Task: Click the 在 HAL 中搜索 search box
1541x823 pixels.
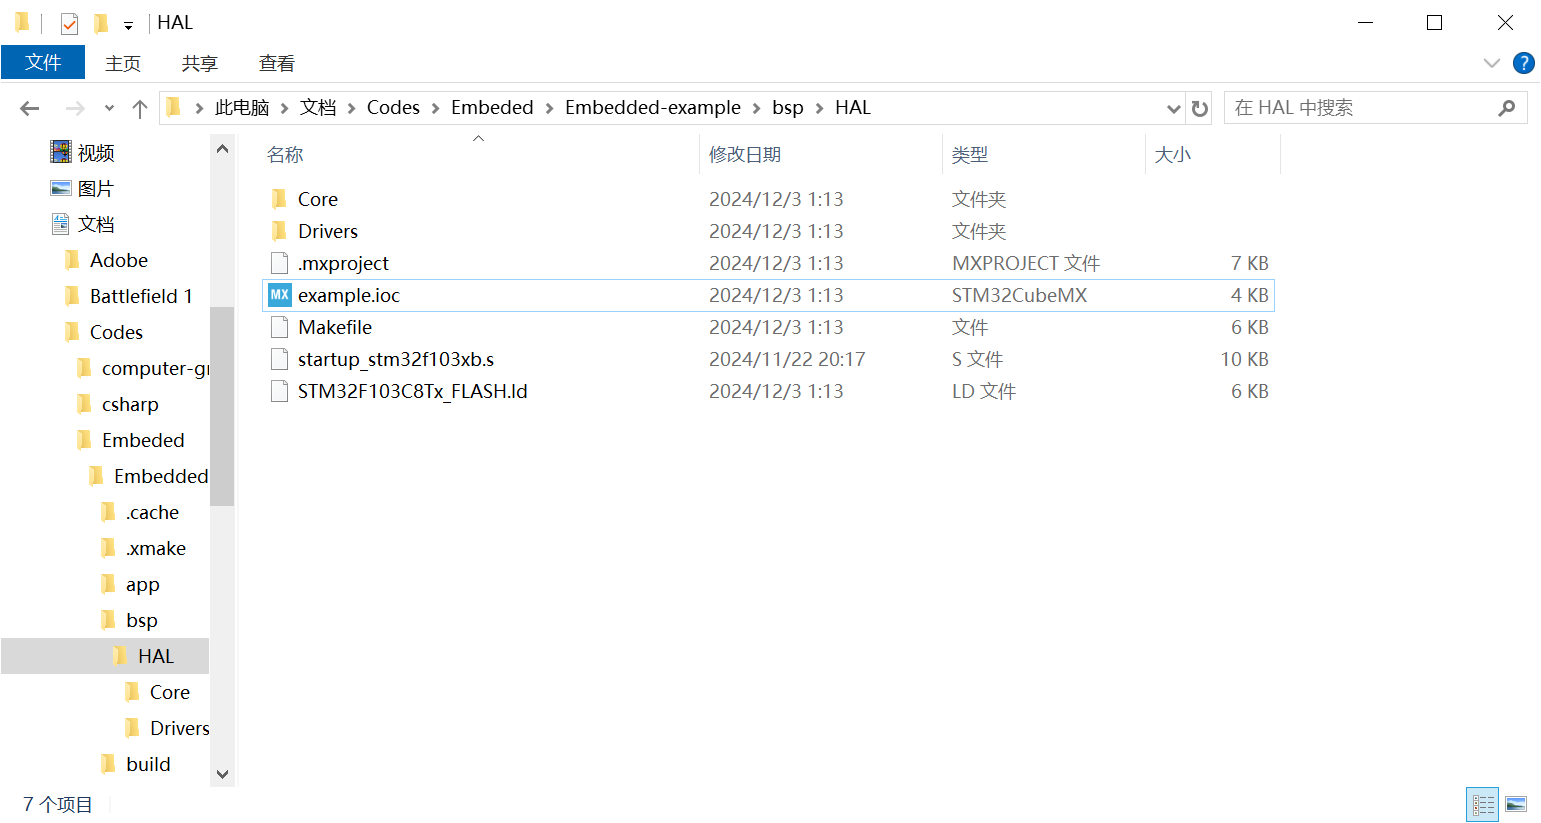Action: coord(1375,108)
